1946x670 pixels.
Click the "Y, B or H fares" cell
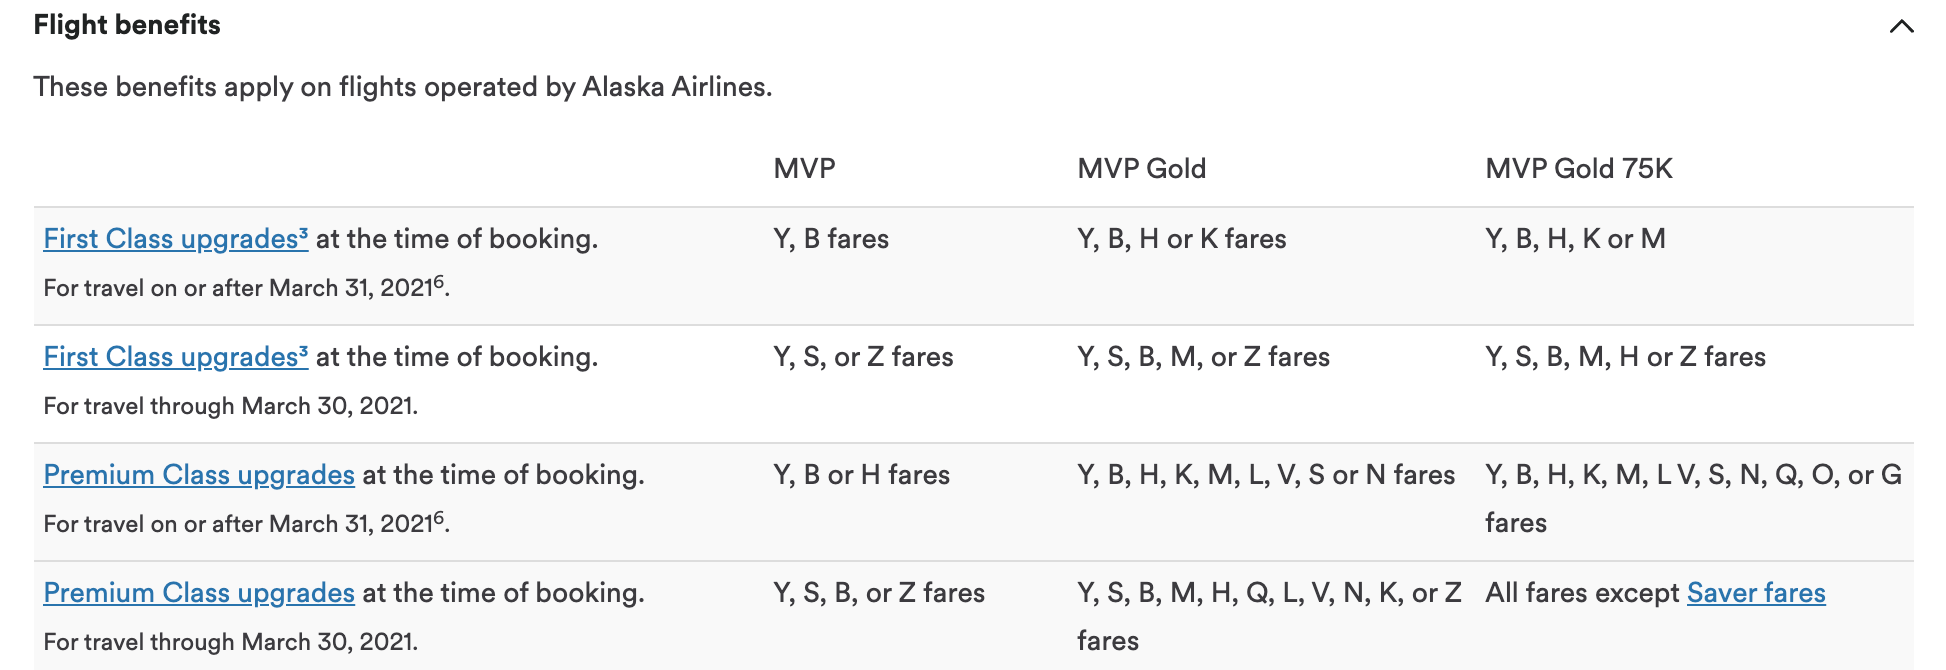(x=861, y=475)
